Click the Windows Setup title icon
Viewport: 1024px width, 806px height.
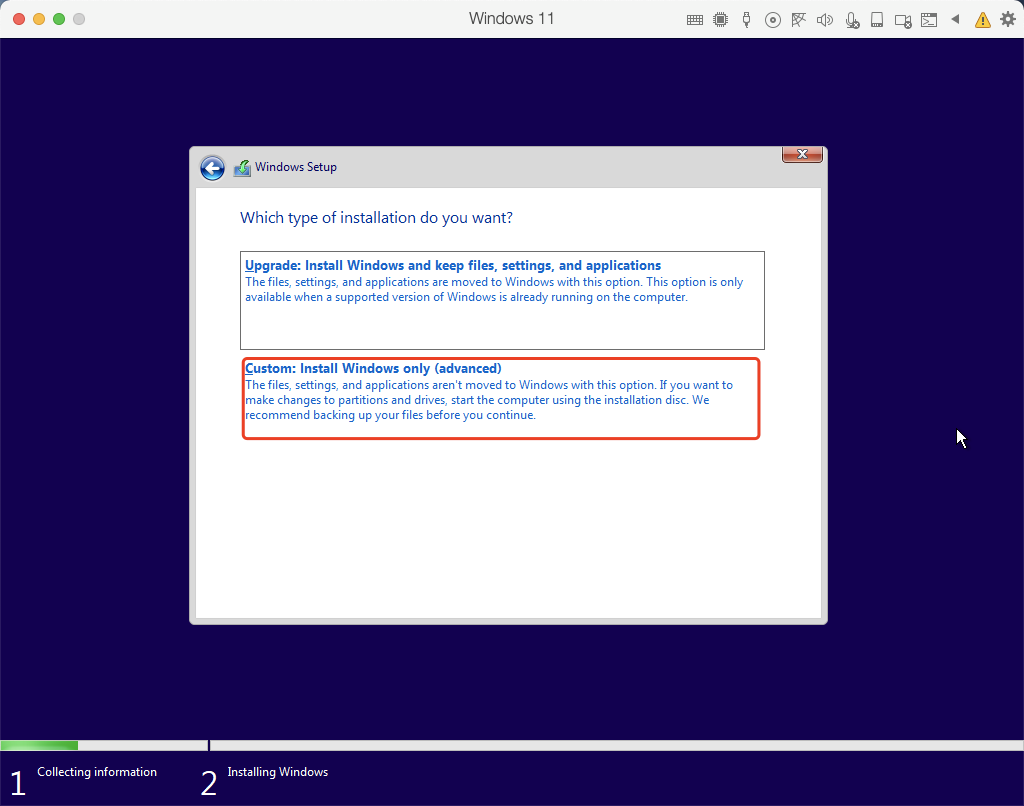point(242,168)
